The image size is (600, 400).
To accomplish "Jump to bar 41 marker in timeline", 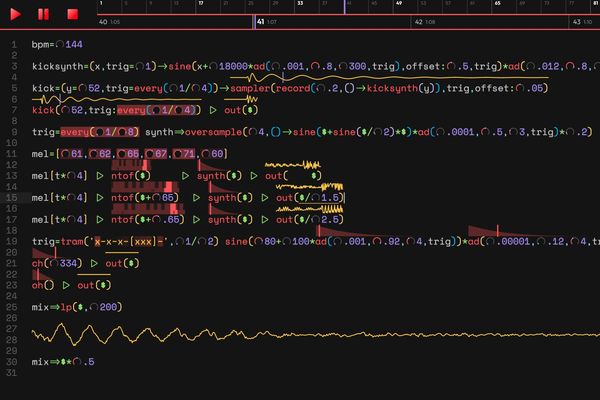I will 261,22.
